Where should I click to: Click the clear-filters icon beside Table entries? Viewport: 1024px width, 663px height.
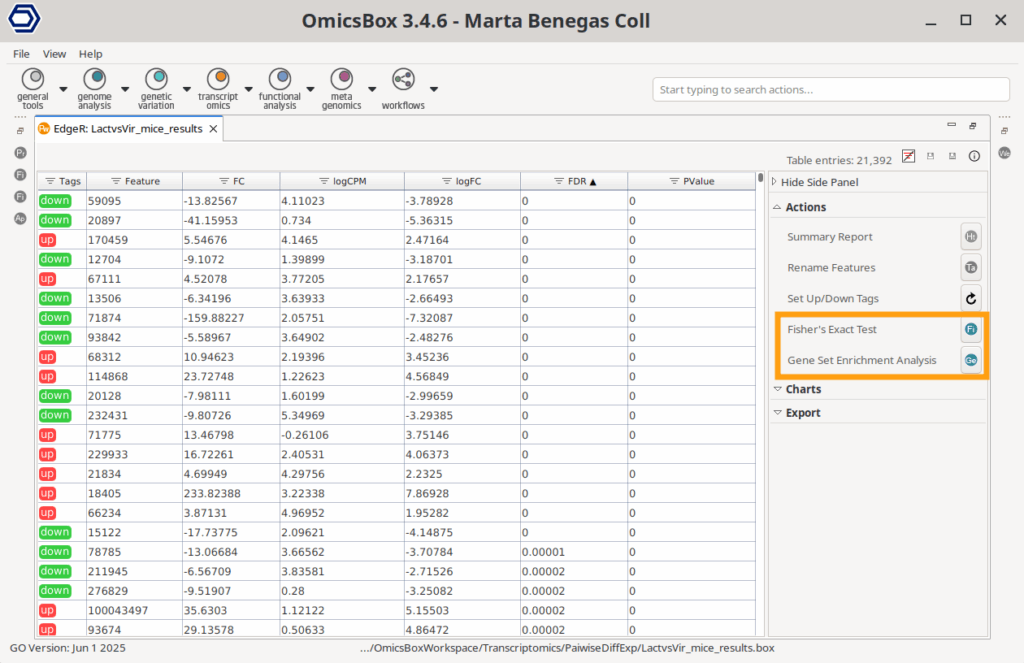tap(908, 156)
